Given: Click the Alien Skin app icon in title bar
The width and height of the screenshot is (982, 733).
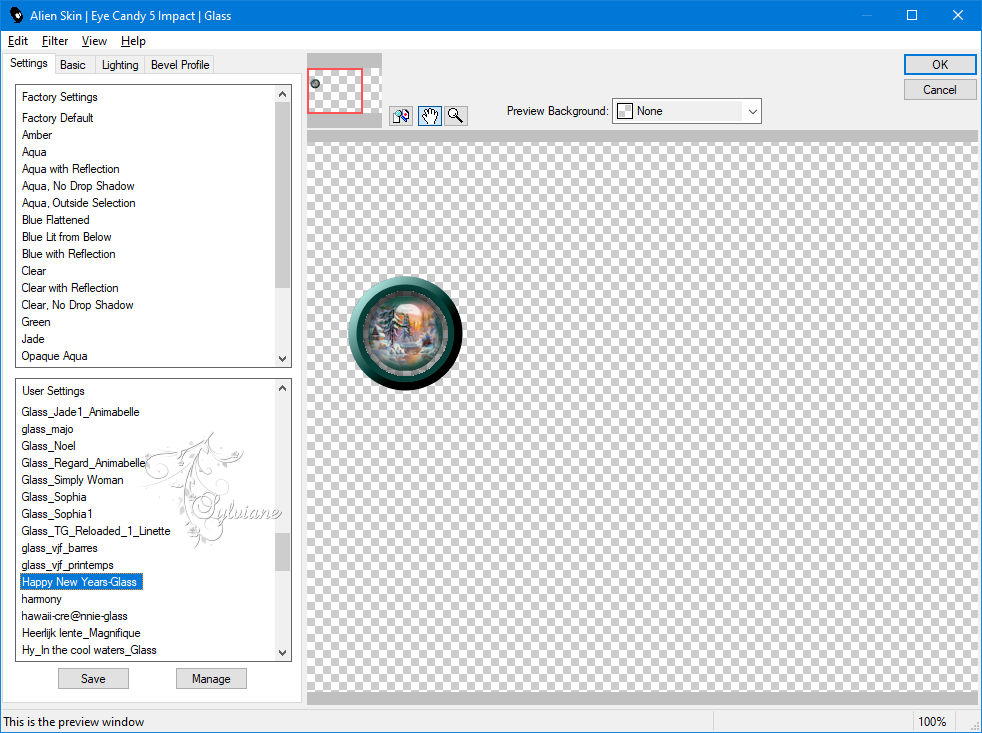Looking at the screenshot, I should tap(16, 16).
